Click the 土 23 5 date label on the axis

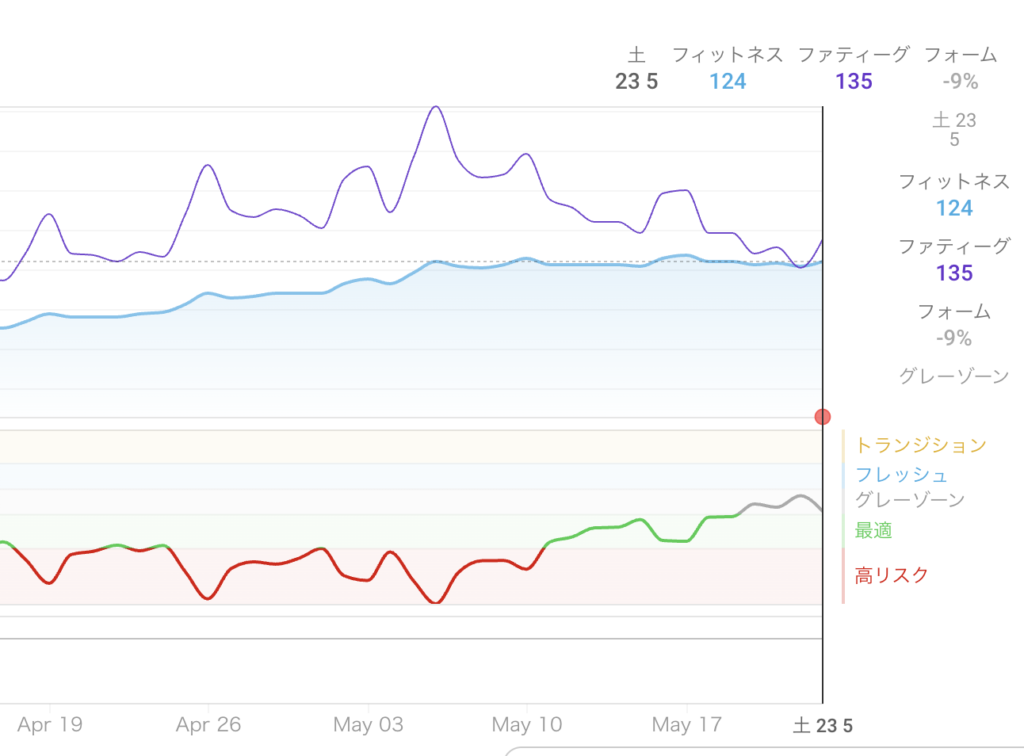(822, 725)
